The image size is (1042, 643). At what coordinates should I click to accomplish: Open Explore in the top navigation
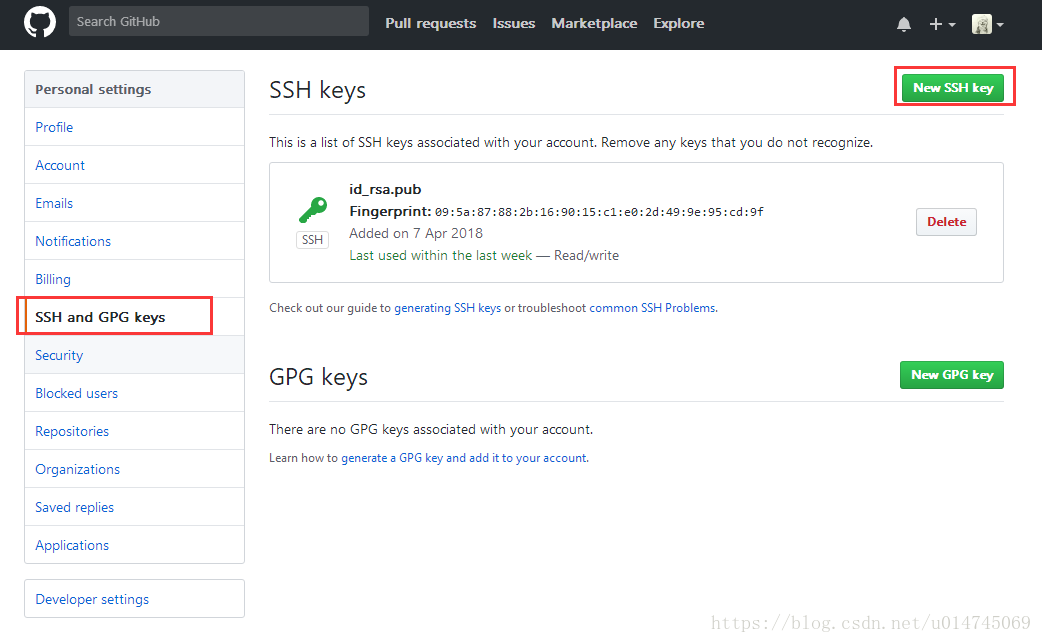point(678,23)
